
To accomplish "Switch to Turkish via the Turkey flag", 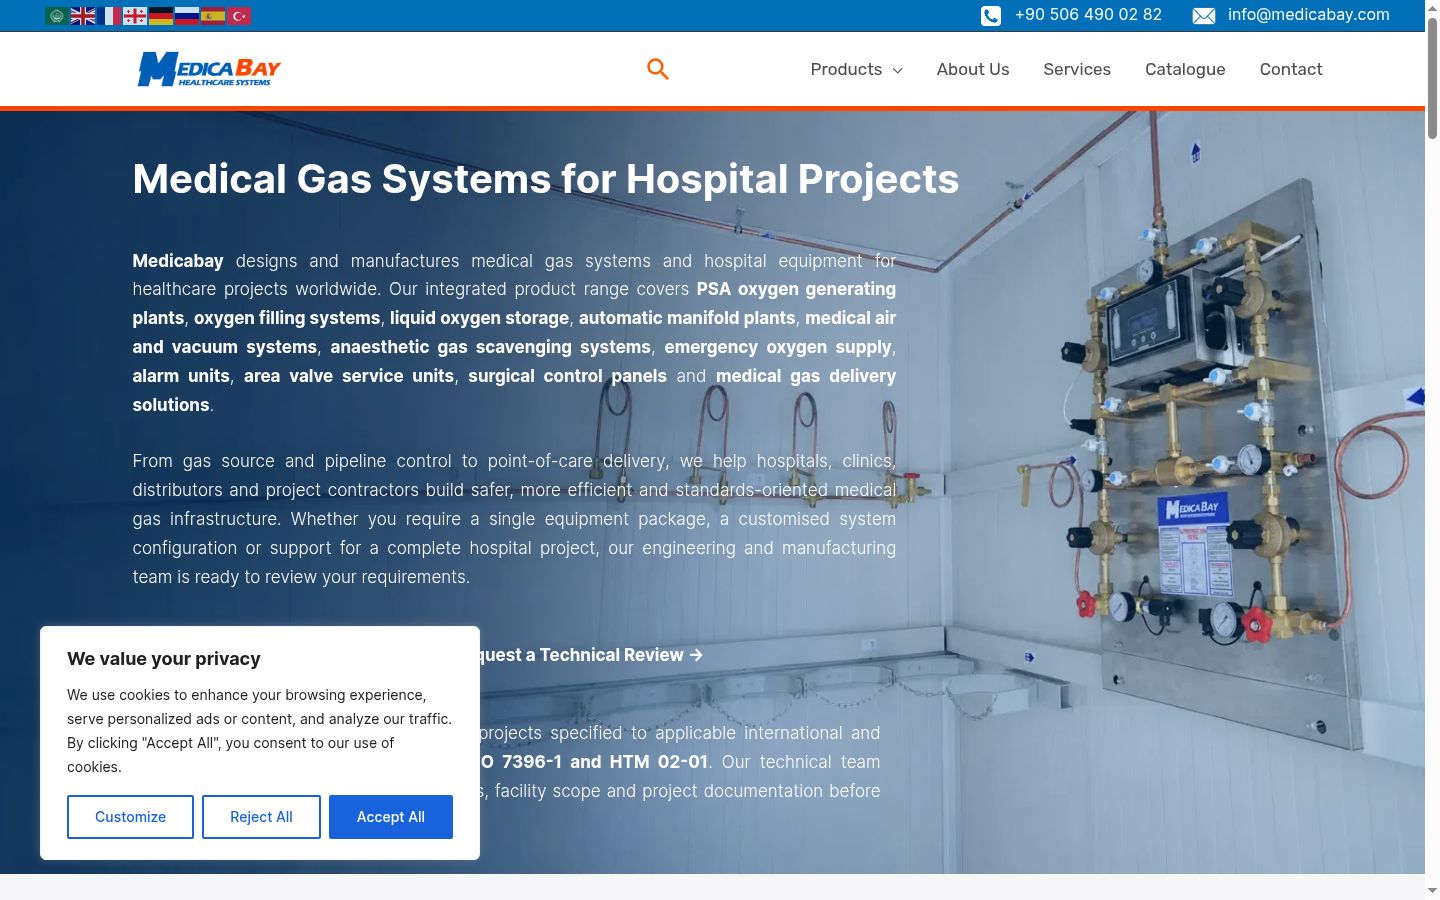I will tap(239, 16).
